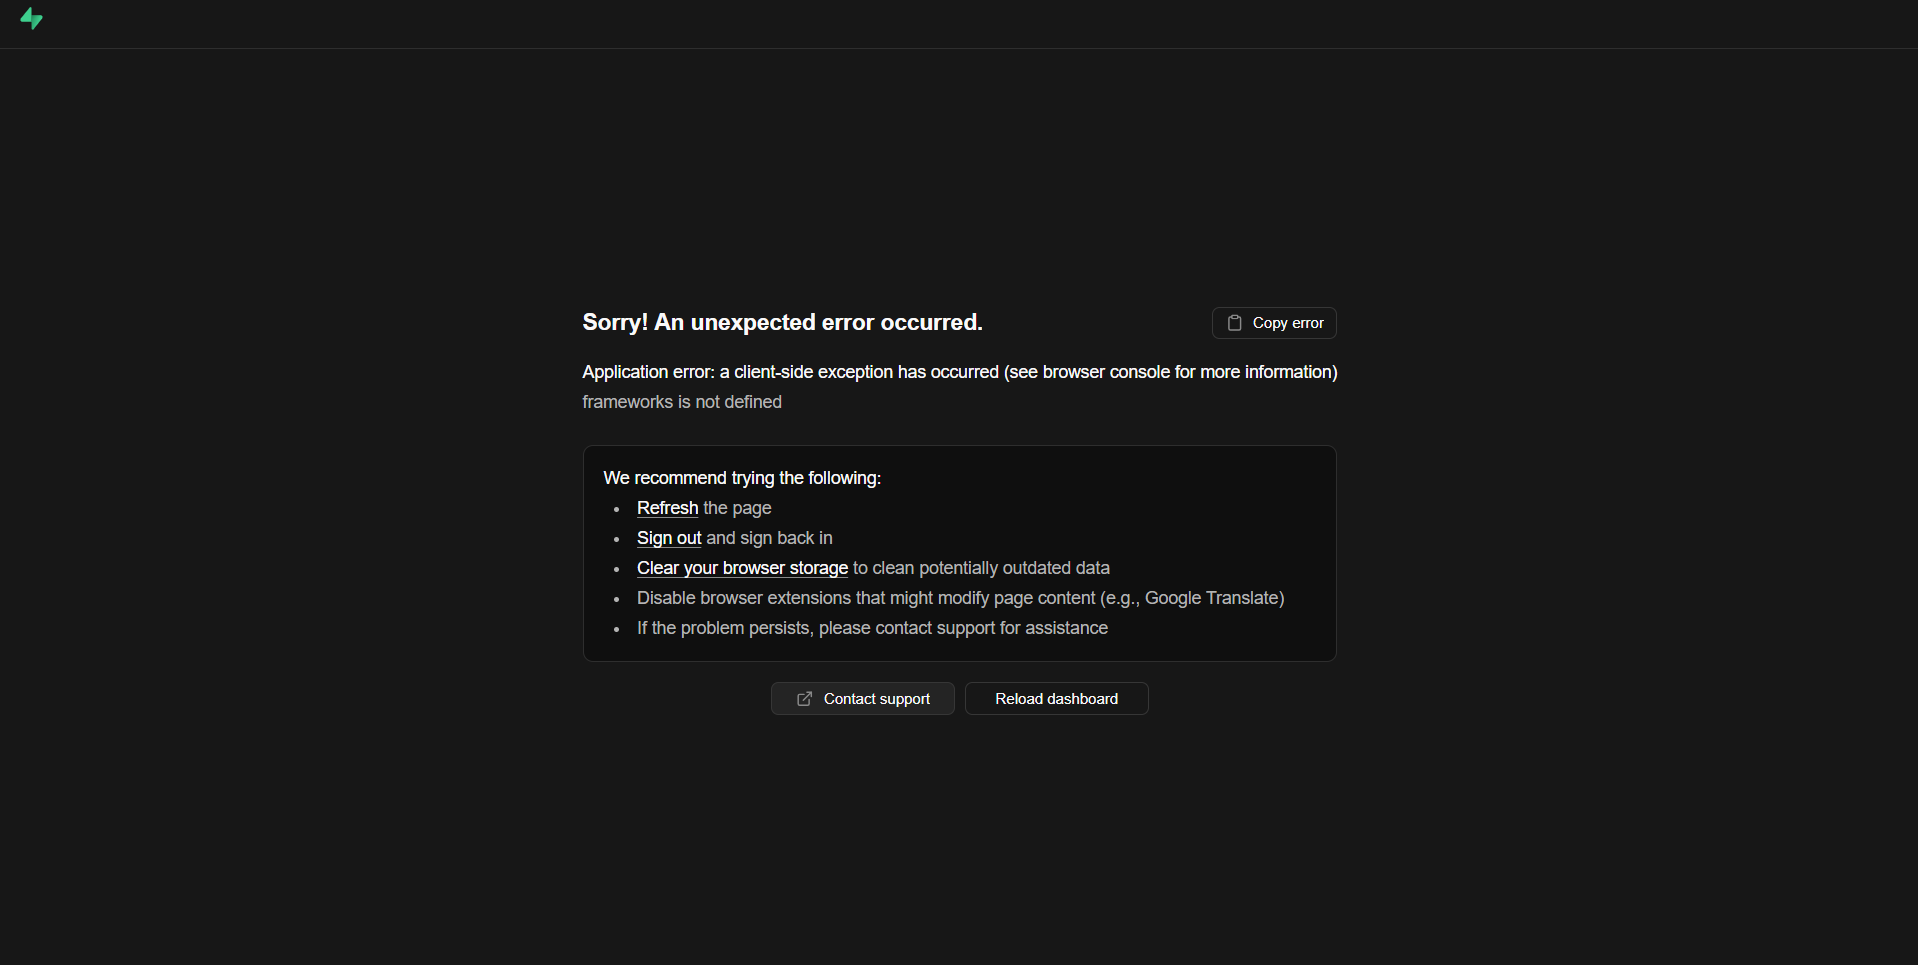Click 'We recommend trying the following:' text
This screenshot has height=965, width=1918.
(x=742, y=478)
